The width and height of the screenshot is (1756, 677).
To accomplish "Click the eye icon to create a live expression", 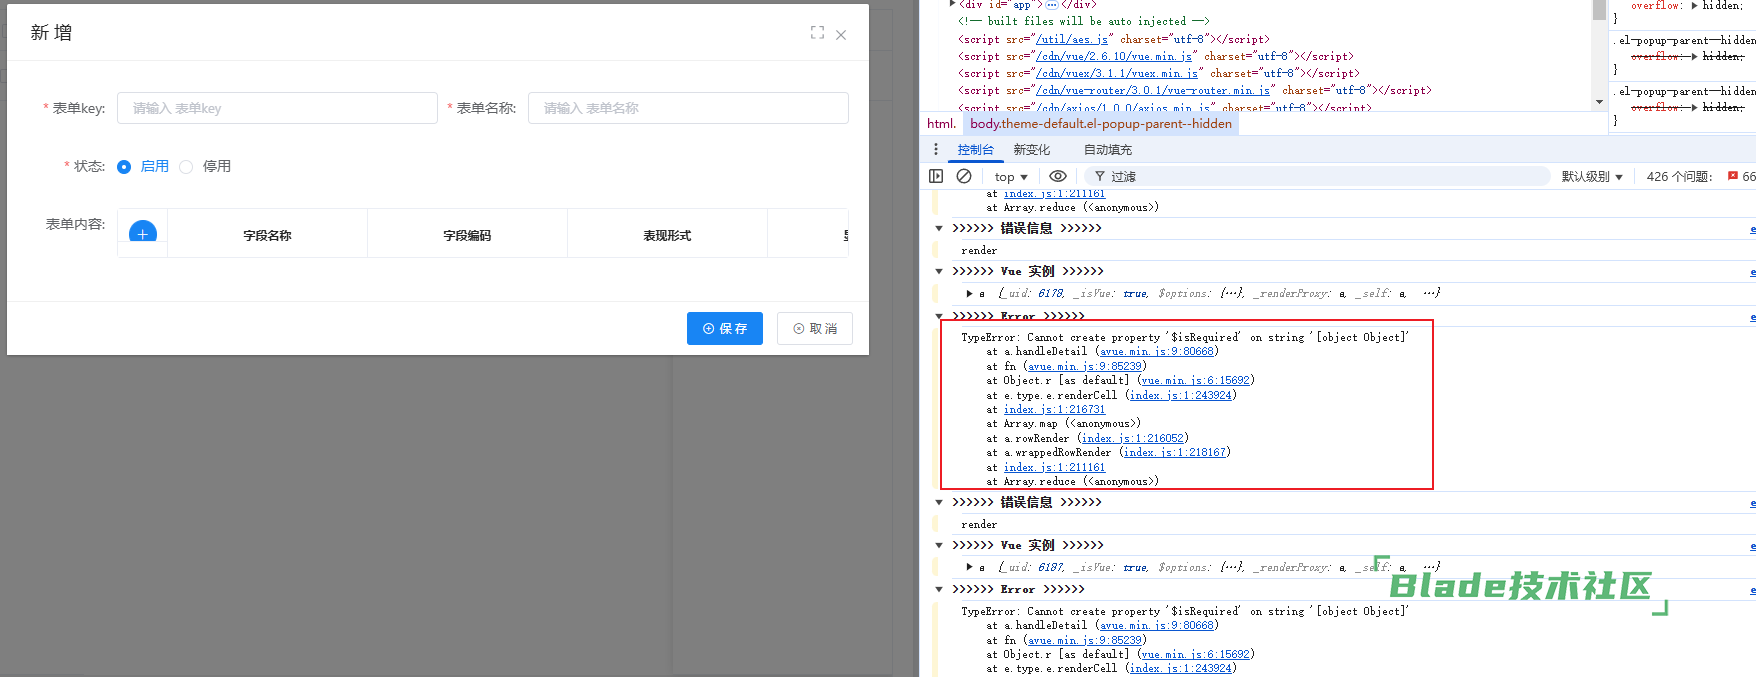I will coord(1057,176).
